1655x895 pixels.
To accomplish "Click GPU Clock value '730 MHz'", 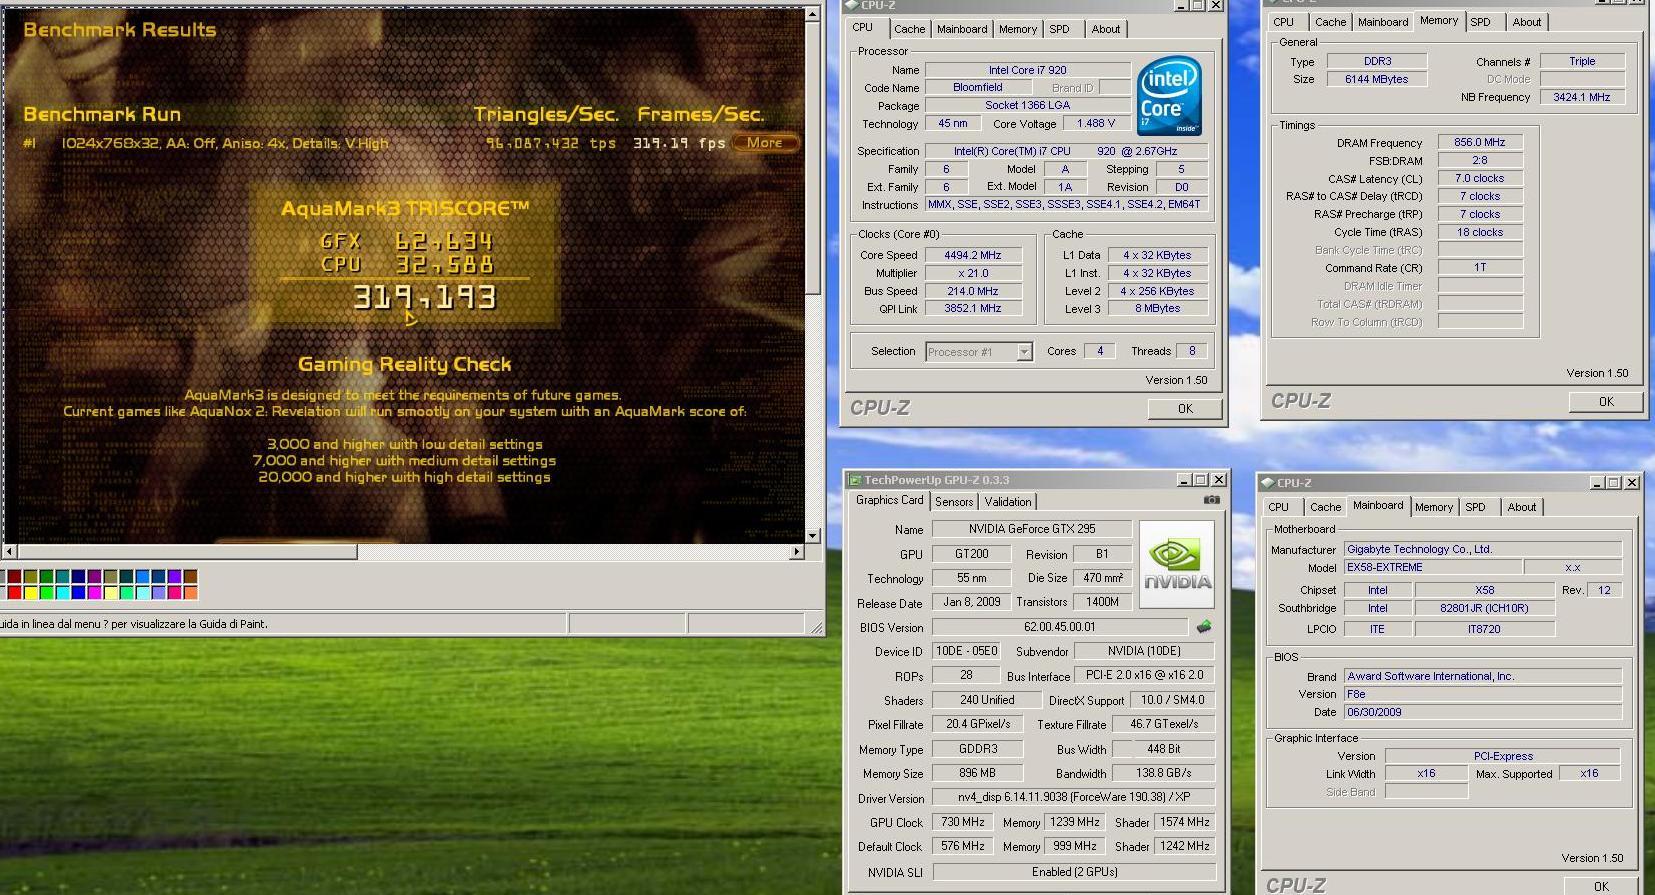I will (x=963, y=822).
